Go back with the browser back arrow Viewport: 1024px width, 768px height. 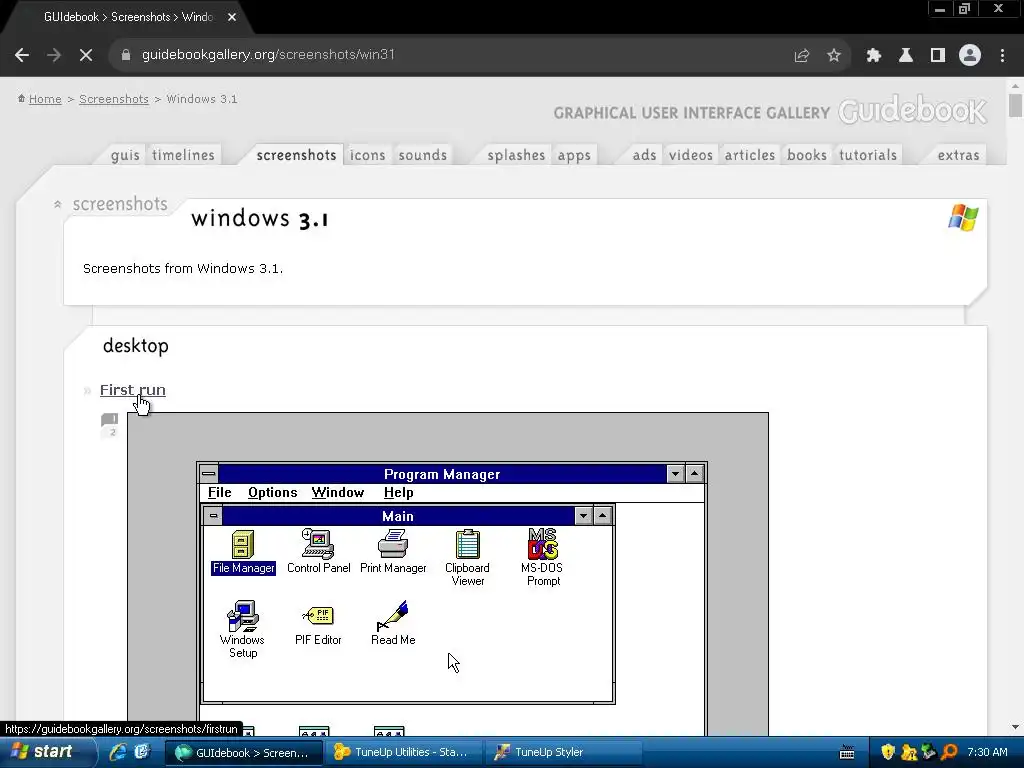pyautogui.click(x=22, y=55)
